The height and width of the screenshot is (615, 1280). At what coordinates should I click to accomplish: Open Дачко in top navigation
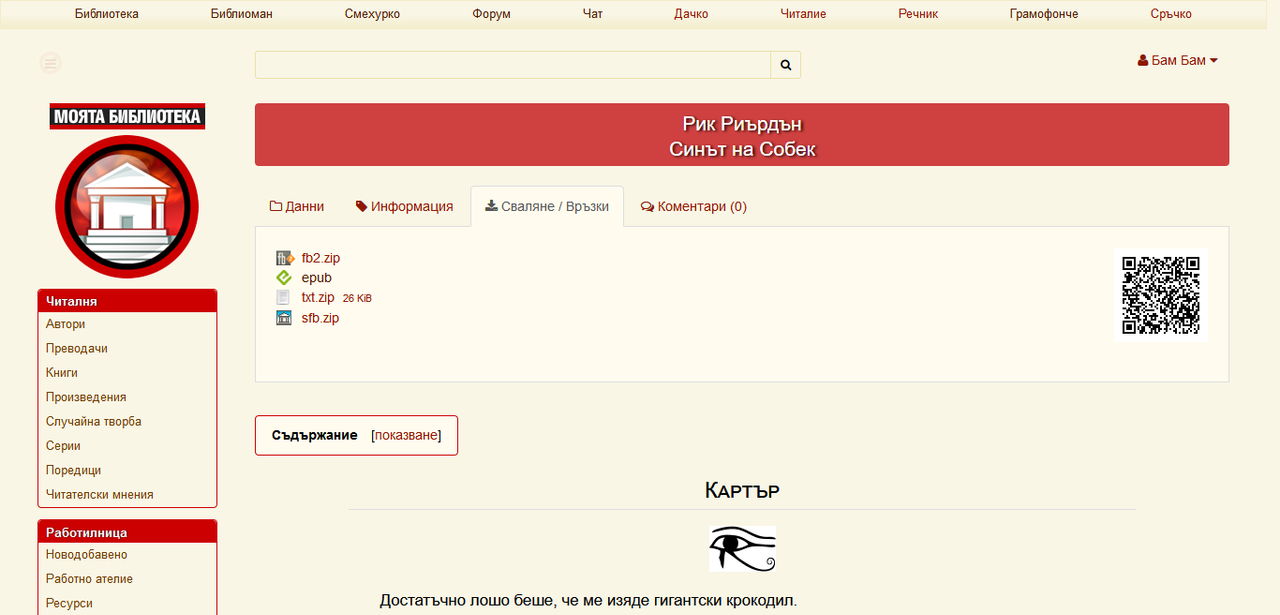(x=691, y=14)
